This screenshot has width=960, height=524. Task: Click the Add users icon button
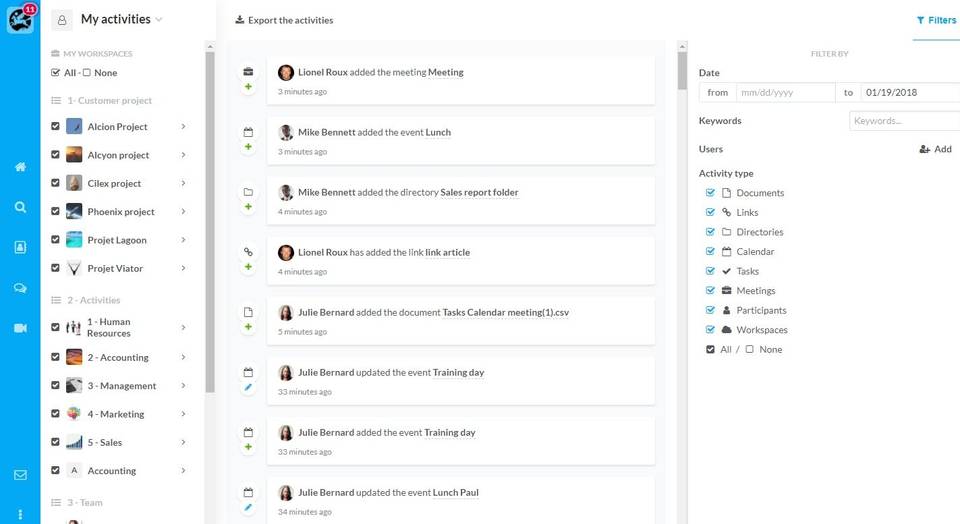point(935,149)
